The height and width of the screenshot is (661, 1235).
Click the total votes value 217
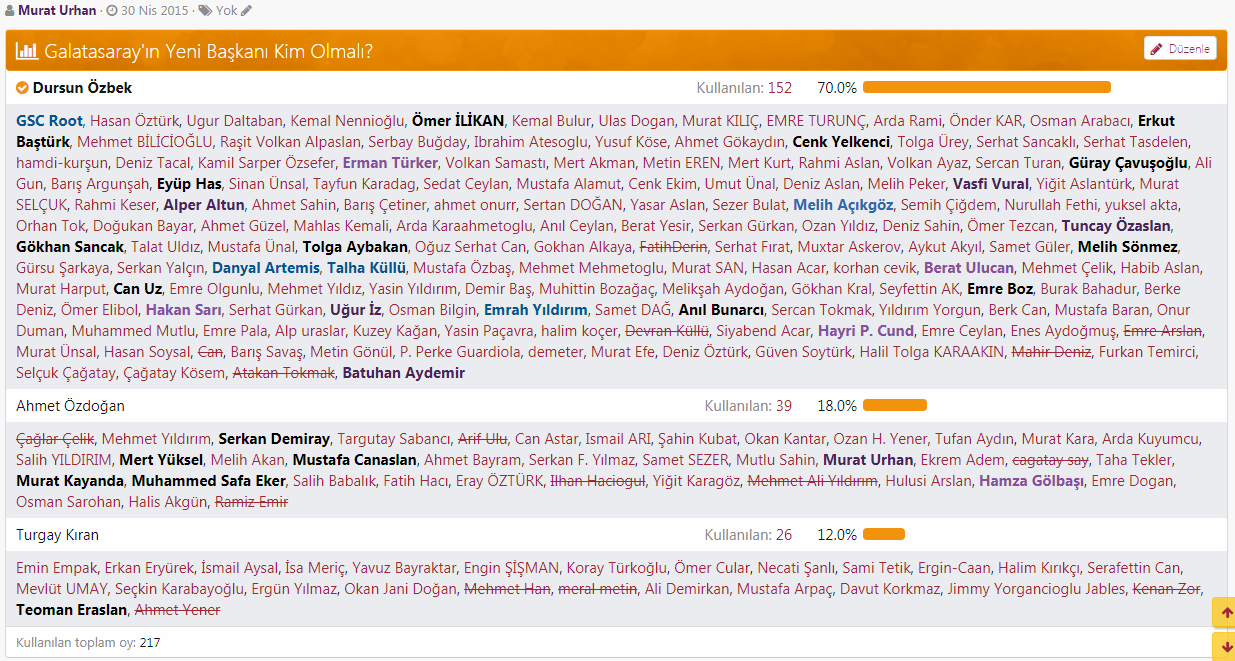point(150,644)
